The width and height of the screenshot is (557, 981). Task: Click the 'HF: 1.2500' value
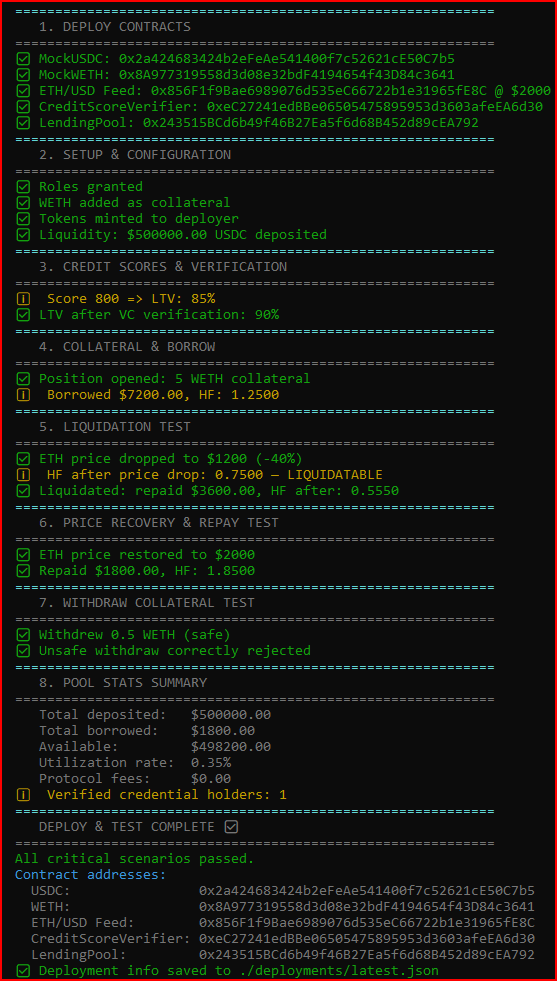click(x=239, y=395)
